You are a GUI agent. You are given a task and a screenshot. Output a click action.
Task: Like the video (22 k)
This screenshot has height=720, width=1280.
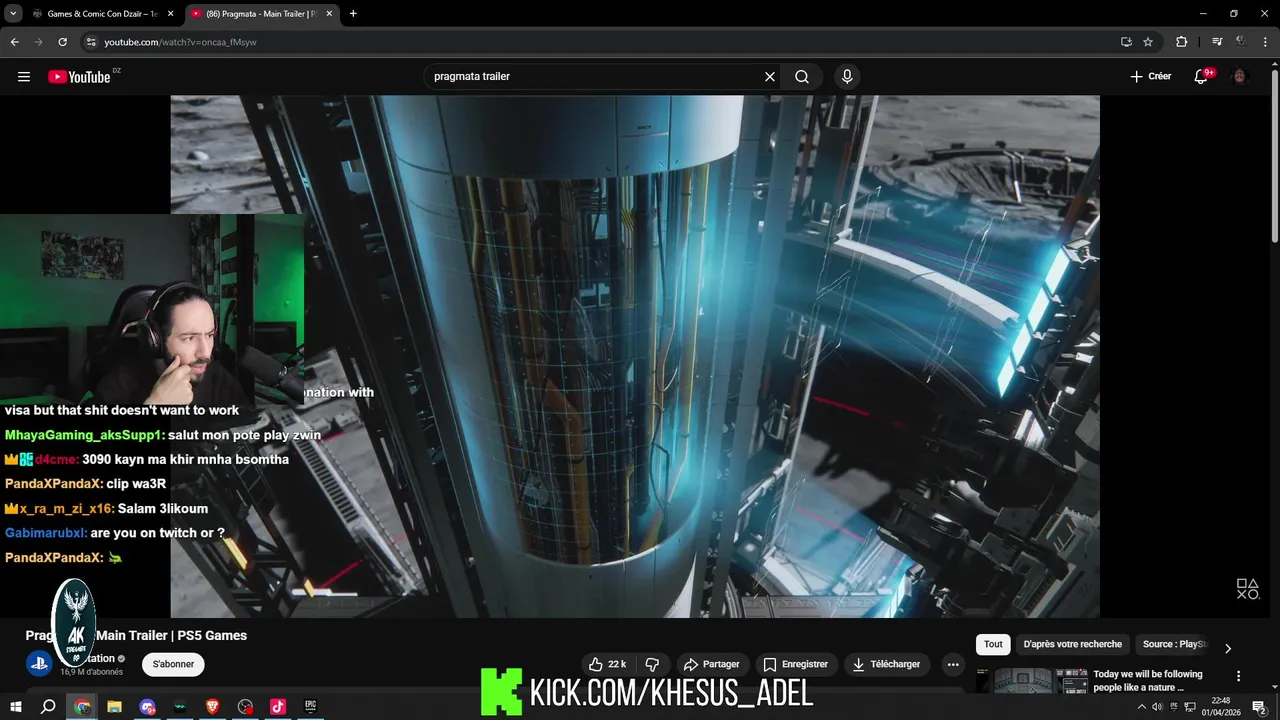pyautogui.click(x=608, y=664)
